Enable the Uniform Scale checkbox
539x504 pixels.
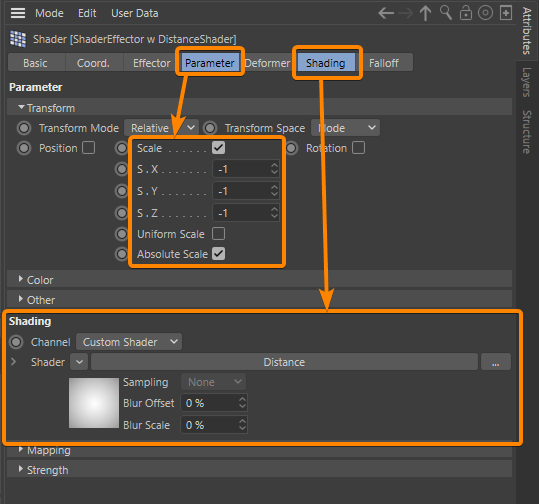[219, 234]
